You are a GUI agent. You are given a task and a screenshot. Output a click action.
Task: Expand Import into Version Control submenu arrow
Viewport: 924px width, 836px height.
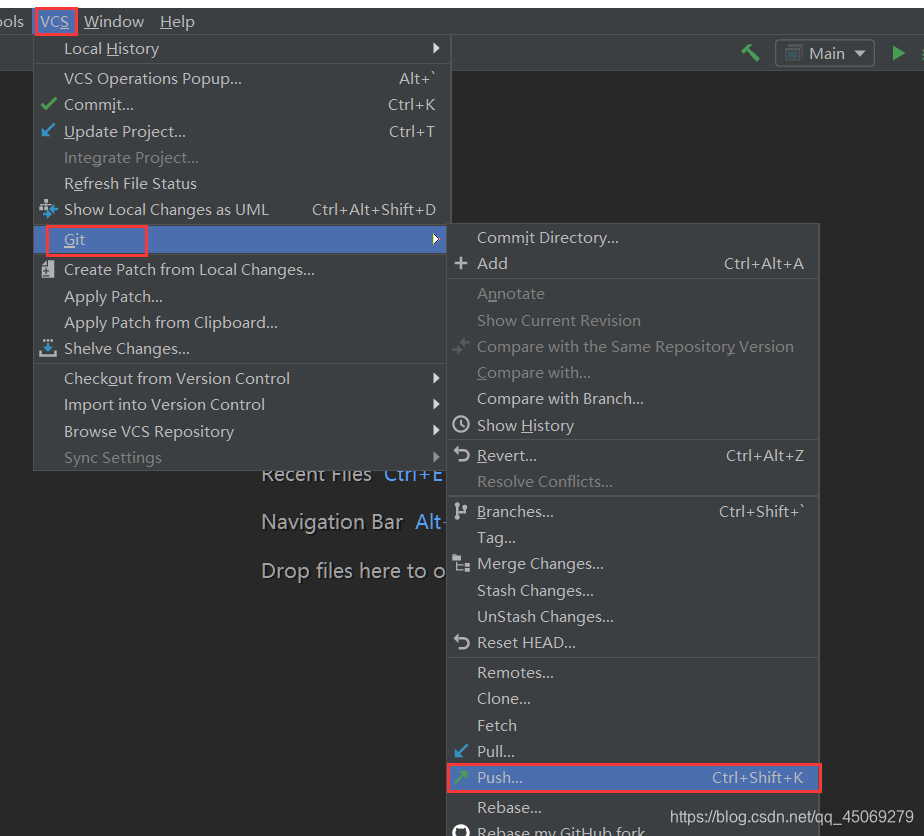[436, 404]
